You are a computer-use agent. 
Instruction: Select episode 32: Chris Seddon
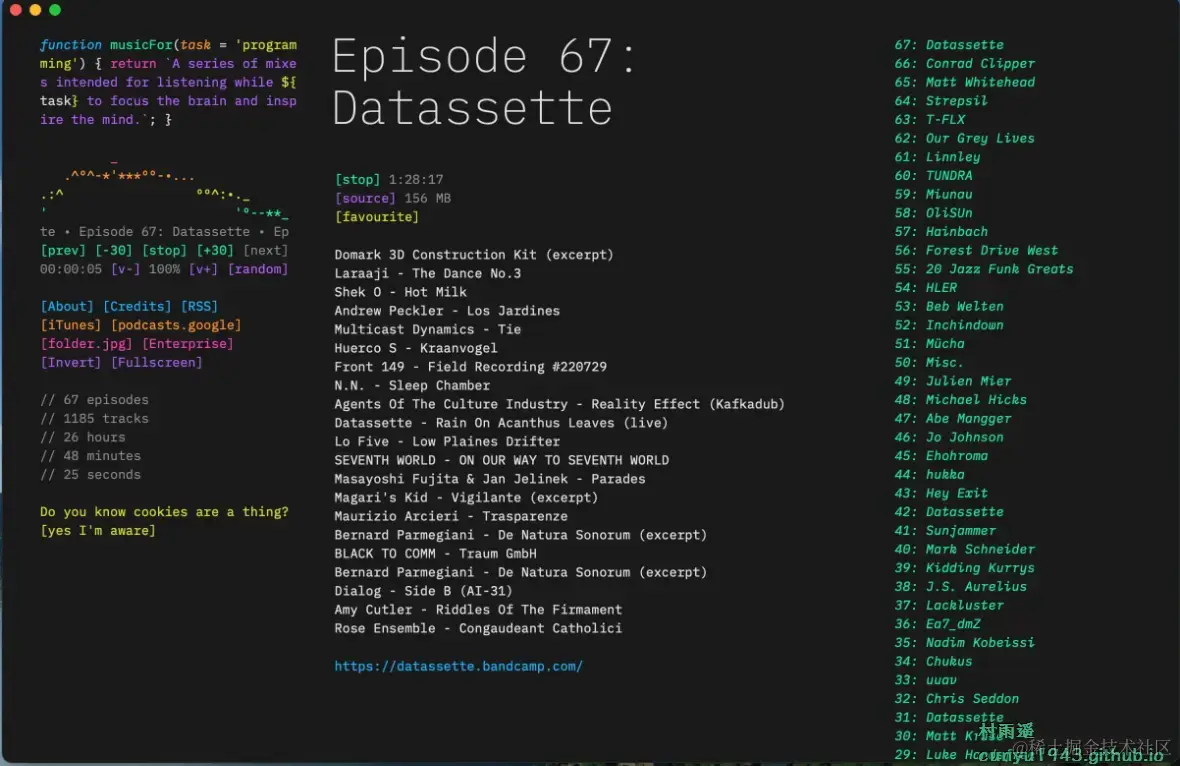tap(956, 698)
